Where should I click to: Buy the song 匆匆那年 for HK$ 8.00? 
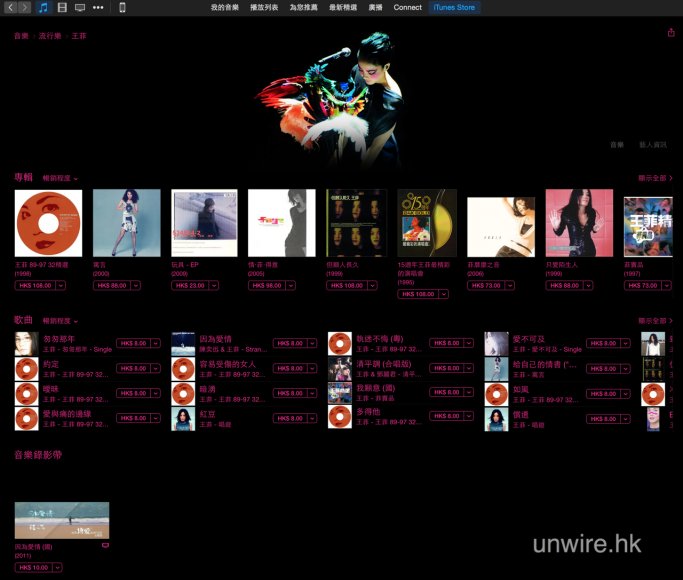[133, 343]
